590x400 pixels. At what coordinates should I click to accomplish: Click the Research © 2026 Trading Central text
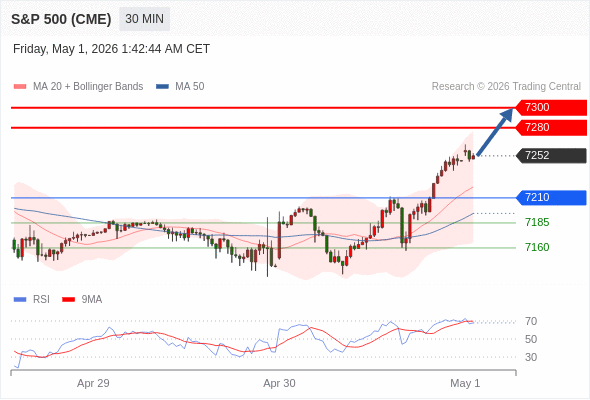click(x=506, y=87)
